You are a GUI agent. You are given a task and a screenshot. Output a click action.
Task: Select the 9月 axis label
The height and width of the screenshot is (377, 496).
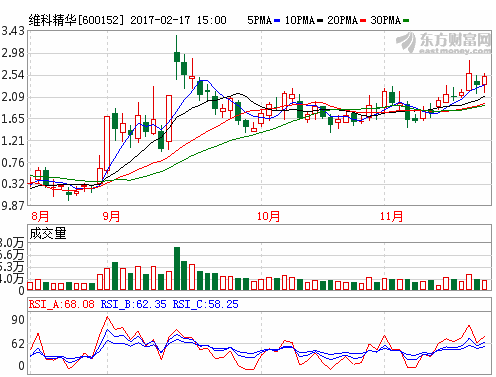click(111, 216)
